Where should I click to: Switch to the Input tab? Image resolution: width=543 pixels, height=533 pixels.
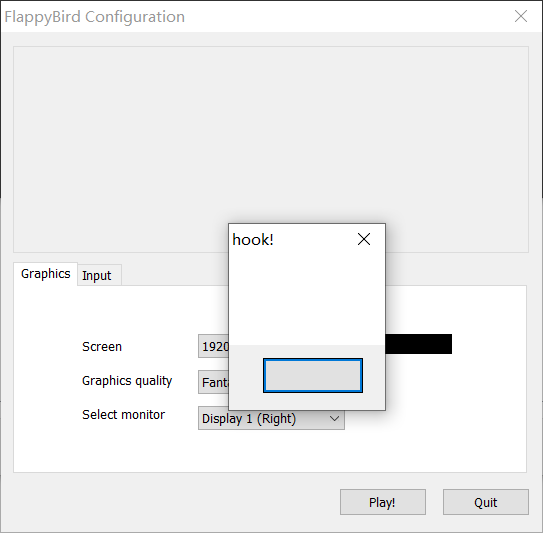click(99, 275)
